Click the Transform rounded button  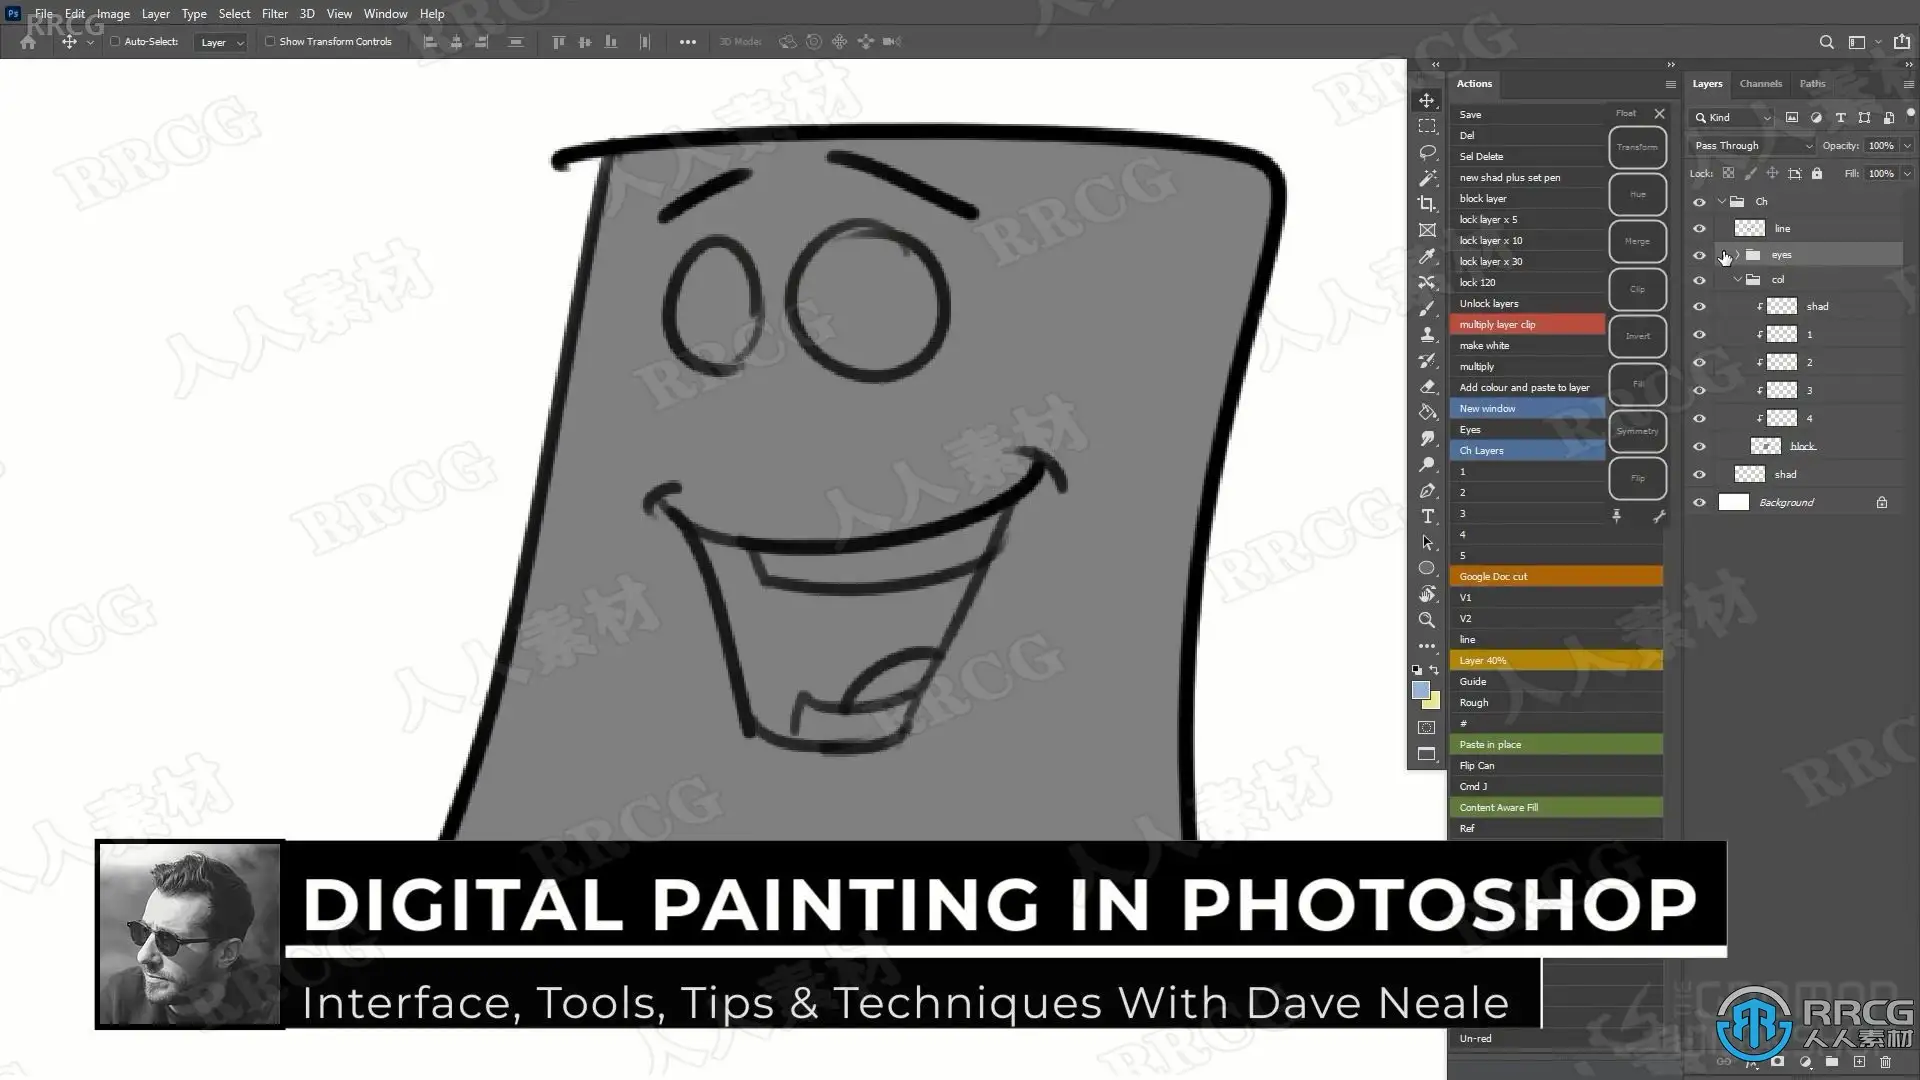(1637, 147)
